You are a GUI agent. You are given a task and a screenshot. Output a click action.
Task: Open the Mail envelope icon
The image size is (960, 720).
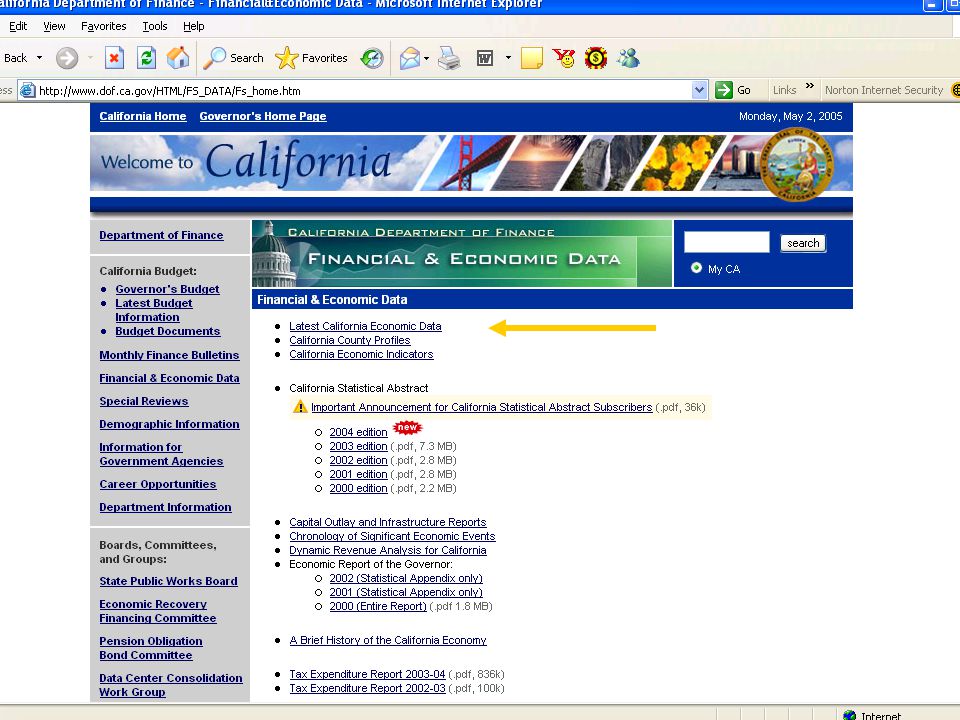[x=410, y=58]
